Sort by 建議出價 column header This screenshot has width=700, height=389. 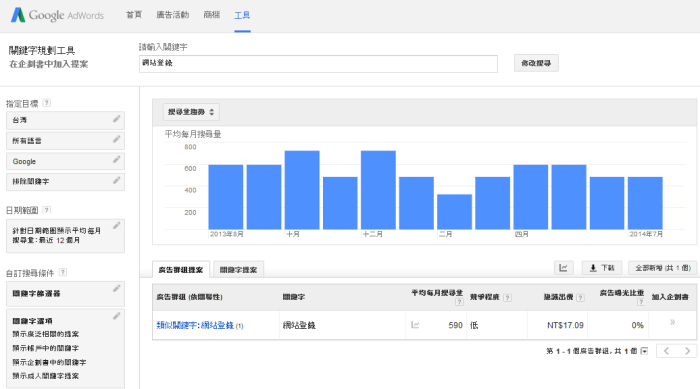558,297
